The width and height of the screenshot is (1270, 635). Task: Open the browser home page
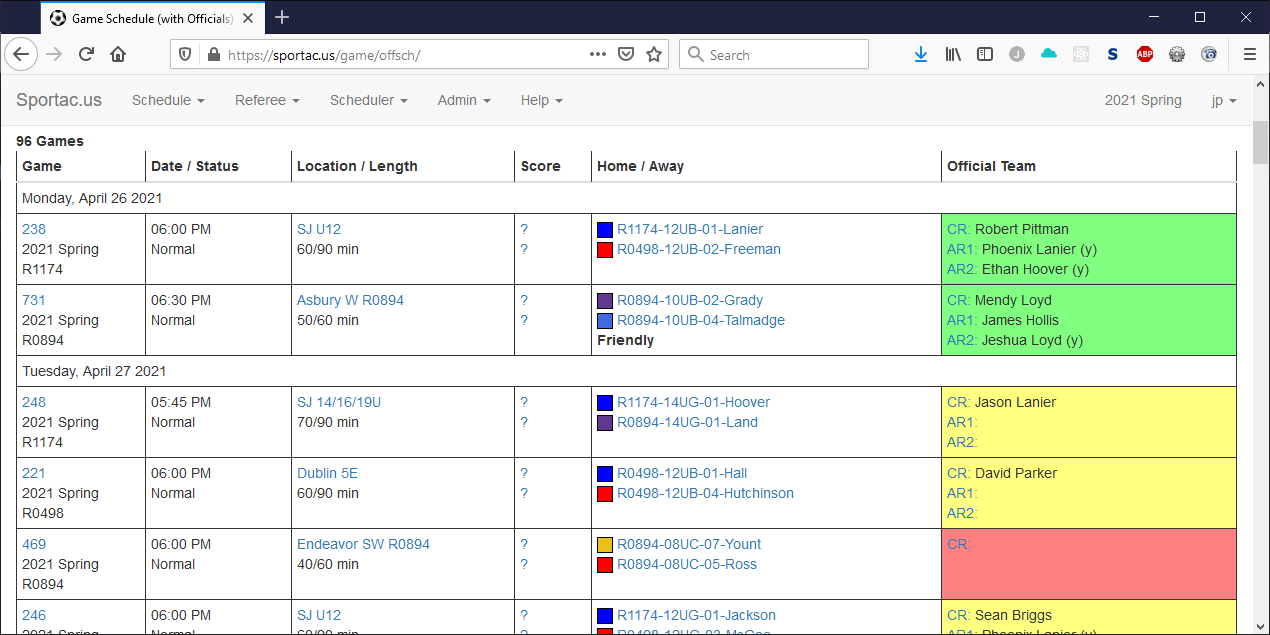point(118,55)
